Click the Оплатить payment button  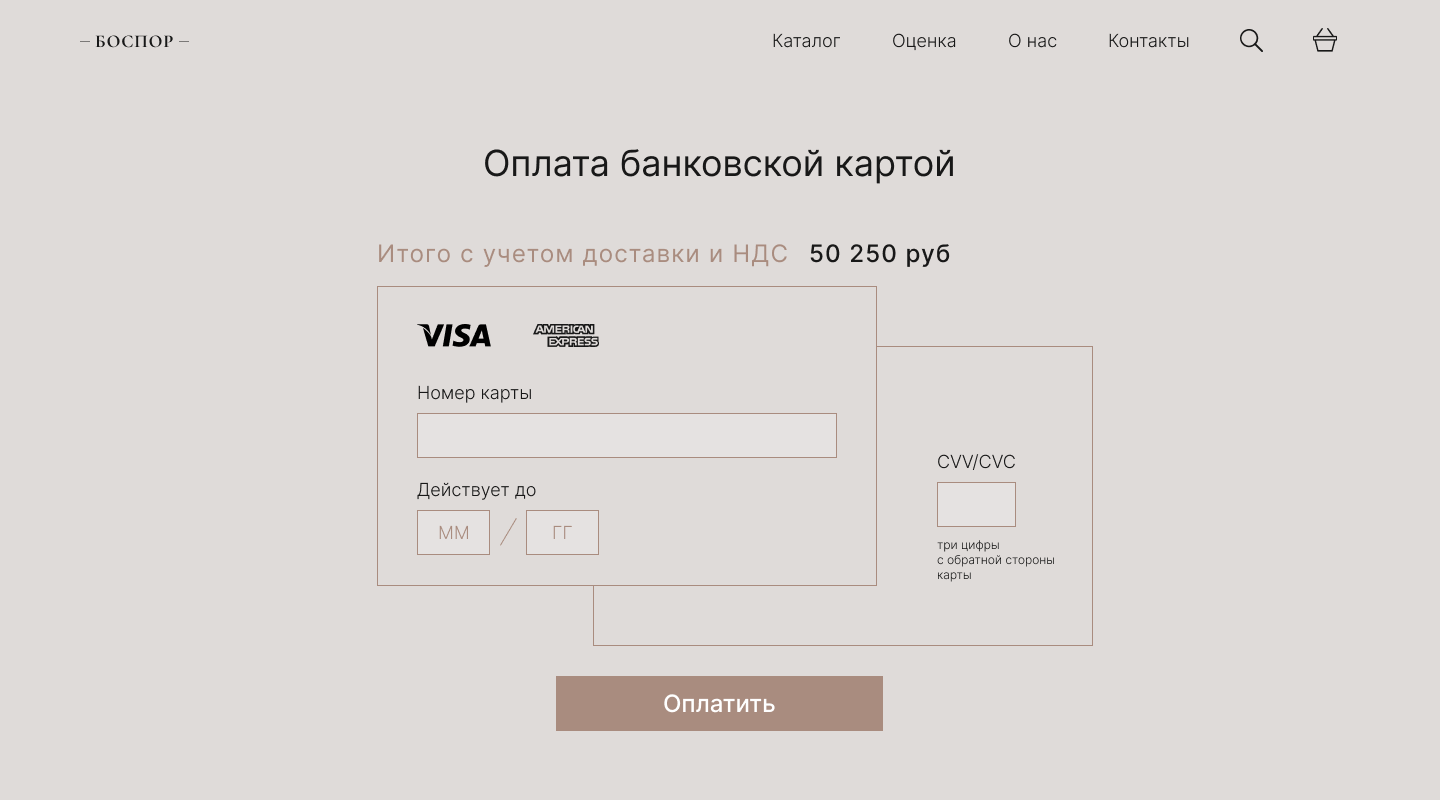click(719, 703)
